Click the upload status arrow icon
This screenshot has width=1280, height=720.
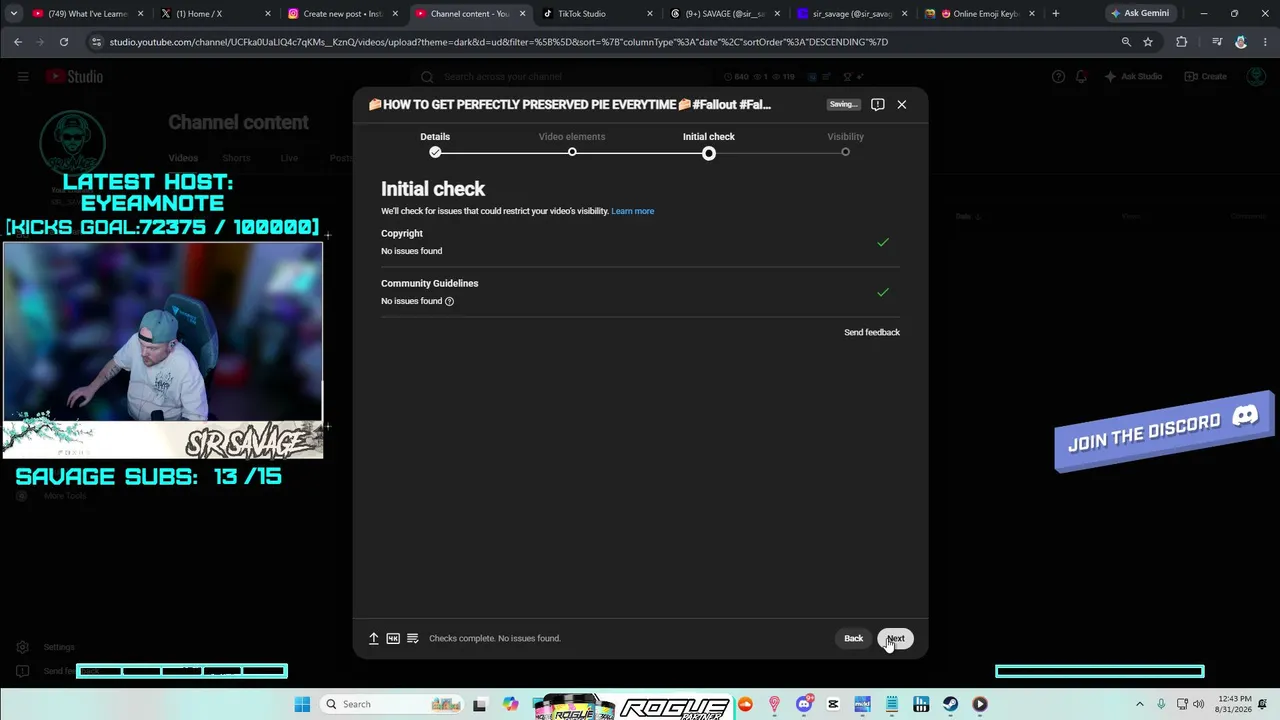374,638
